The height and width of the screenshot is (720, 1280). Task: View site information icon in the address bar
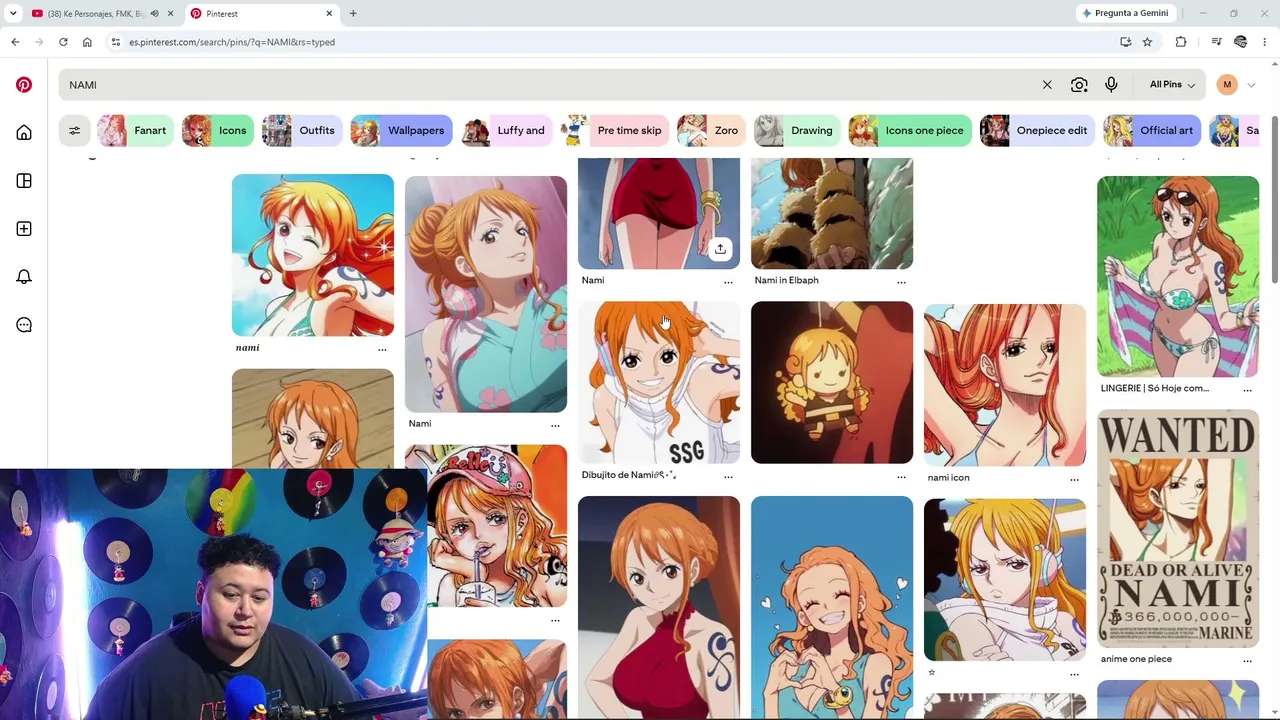point(116,42)
